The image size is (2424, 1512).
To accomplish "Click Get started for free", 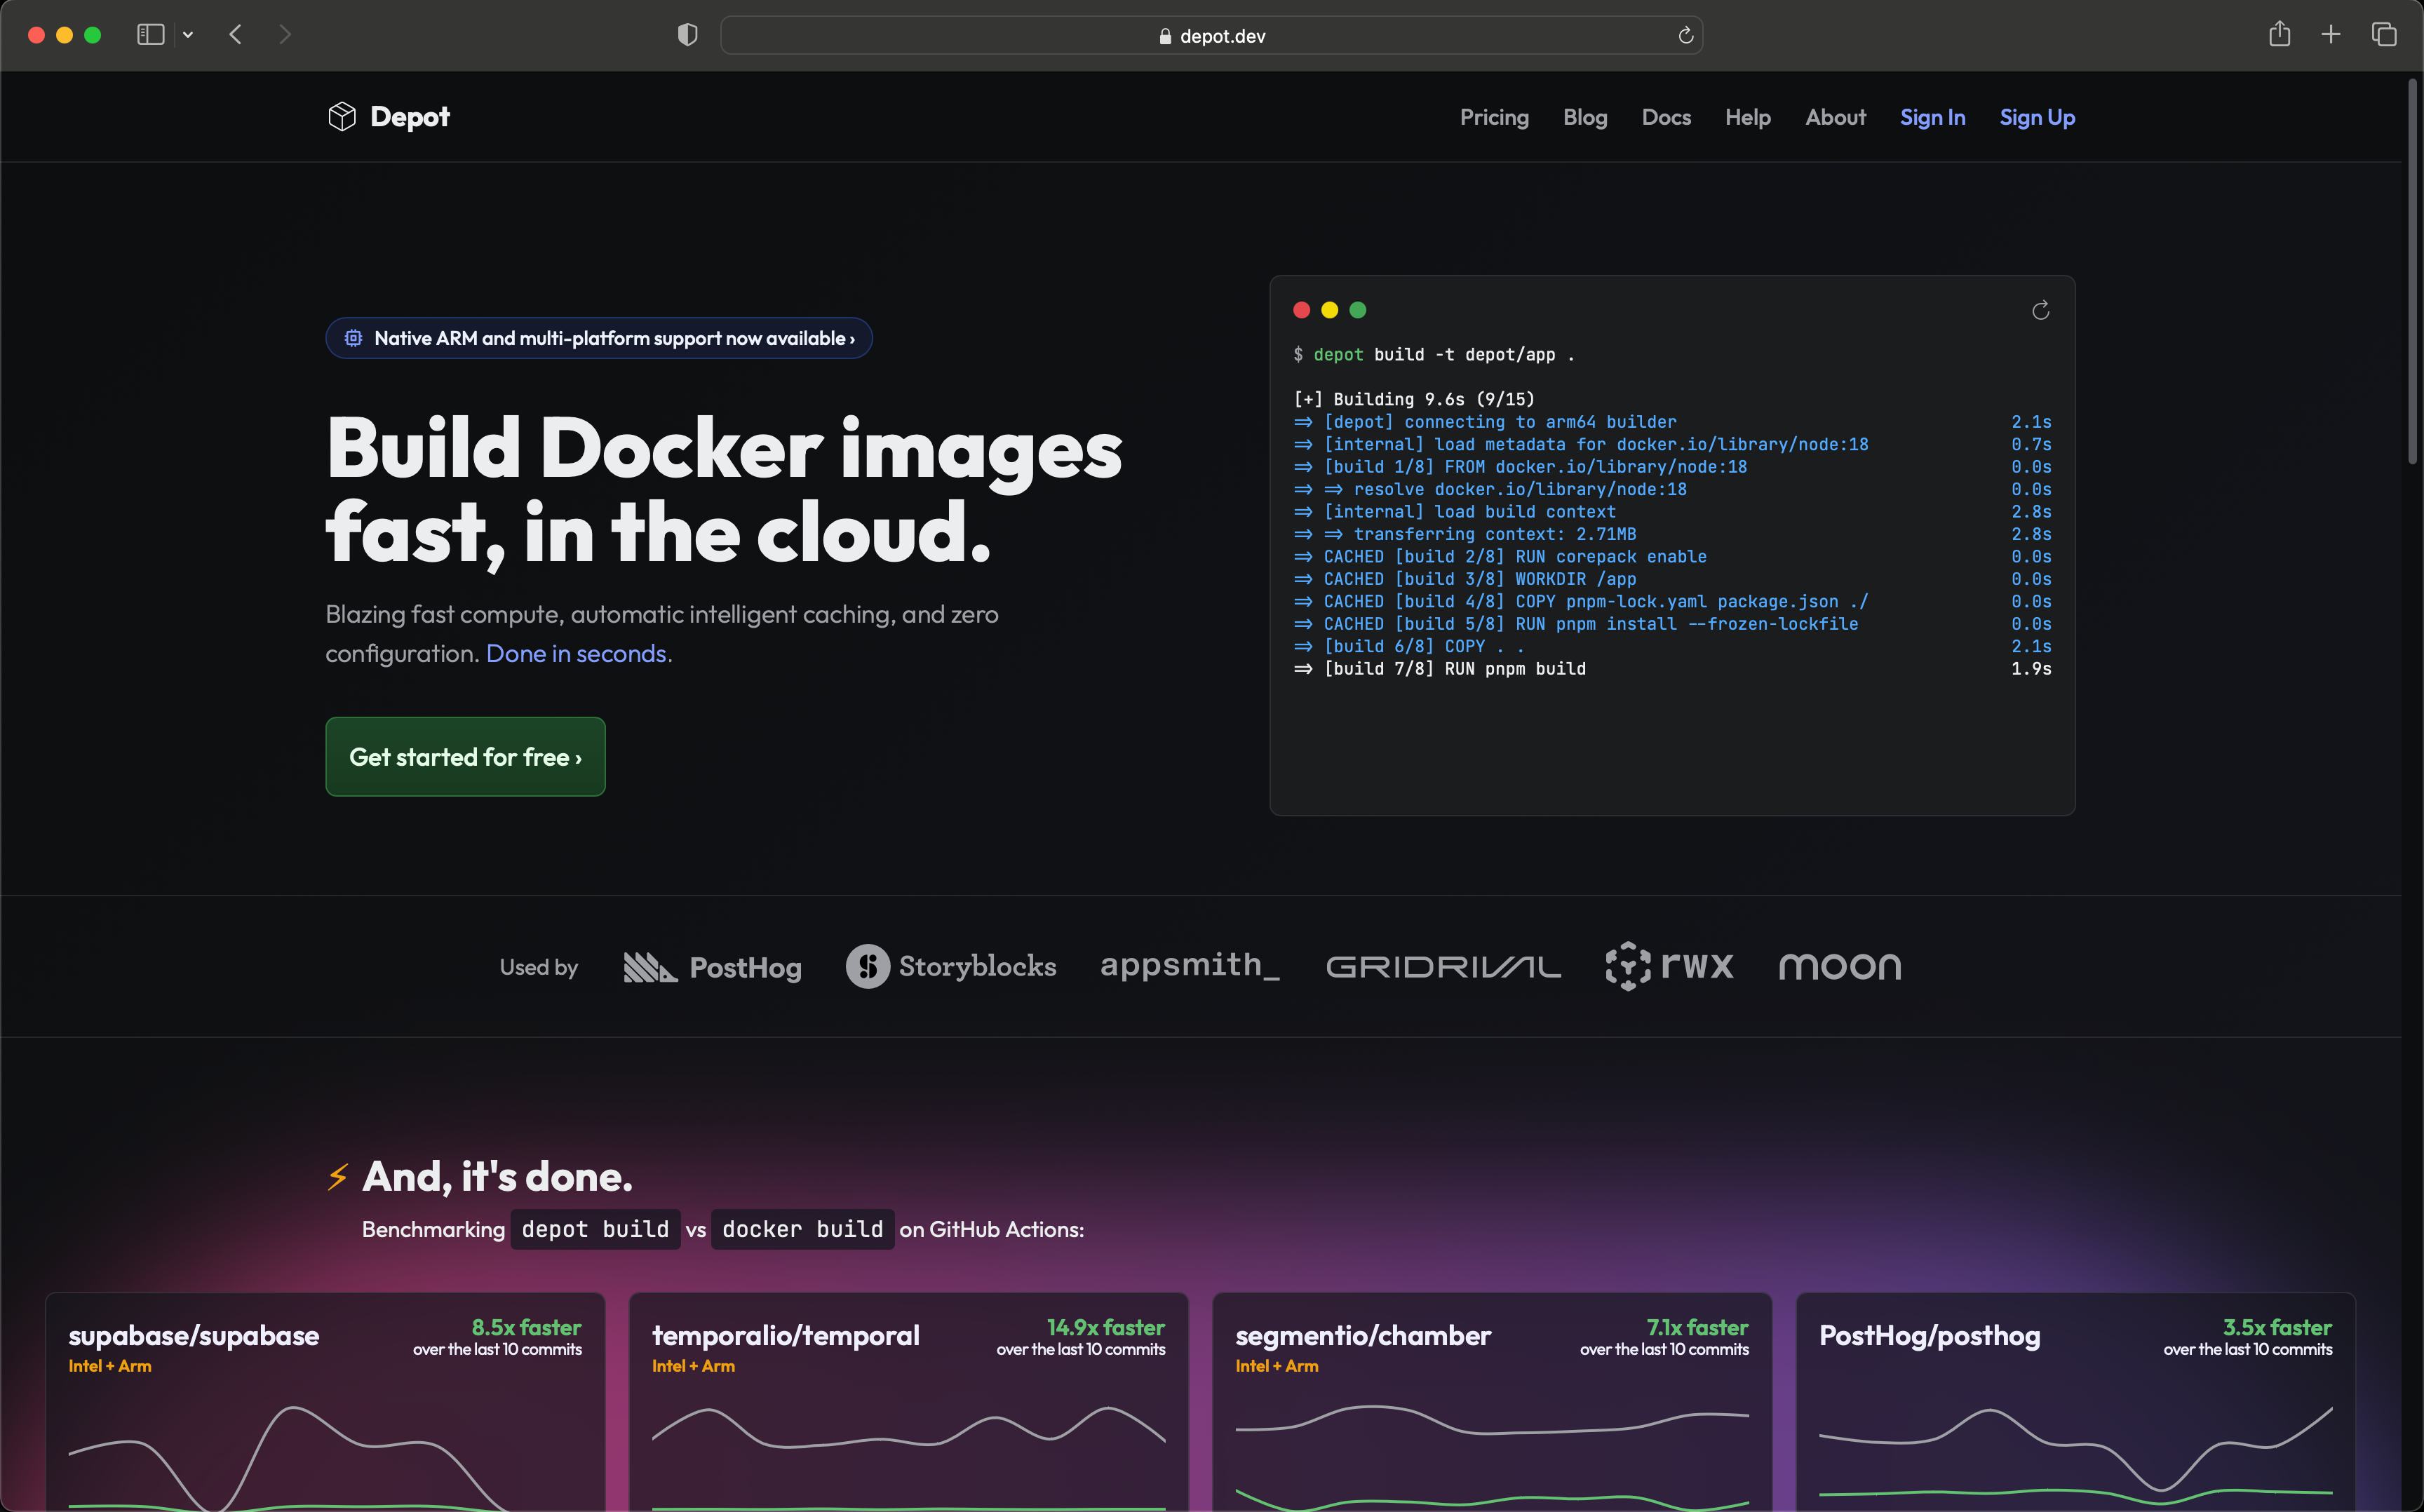I will (465, 757).
